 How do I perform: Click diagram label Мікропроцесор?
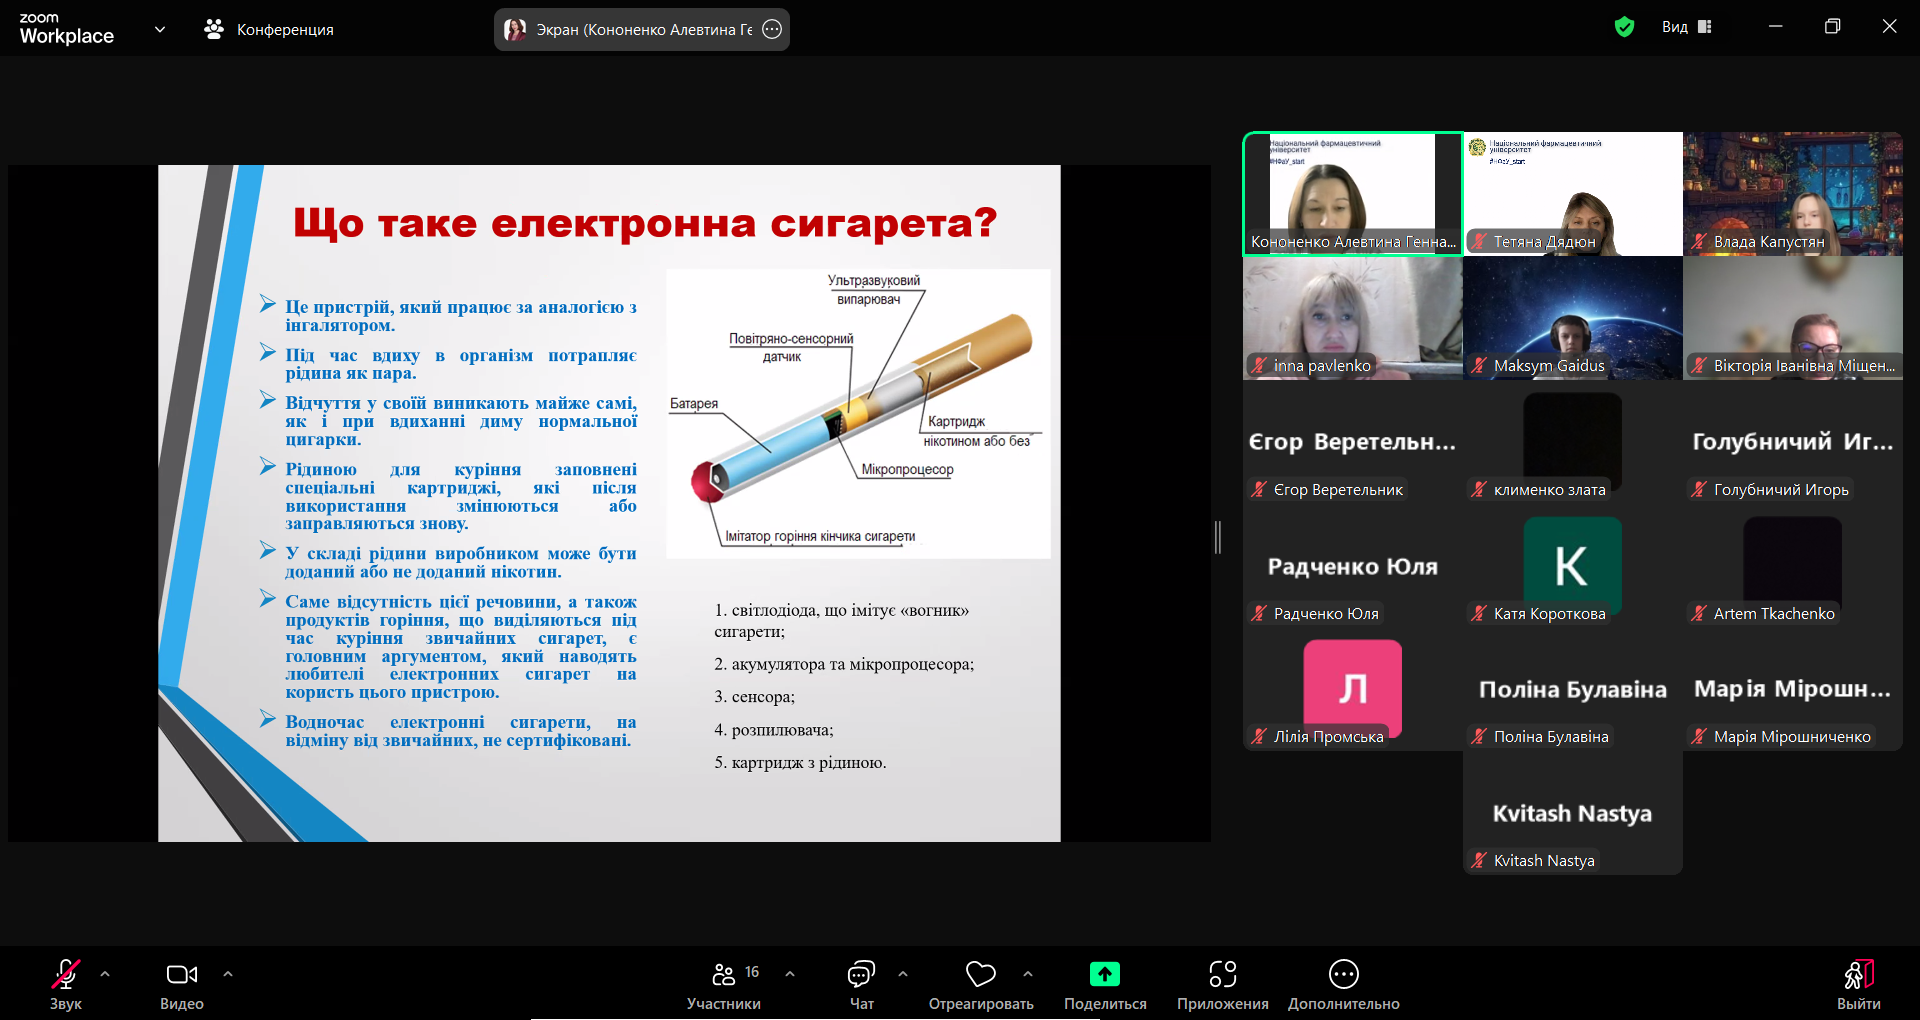click(907, 469)
